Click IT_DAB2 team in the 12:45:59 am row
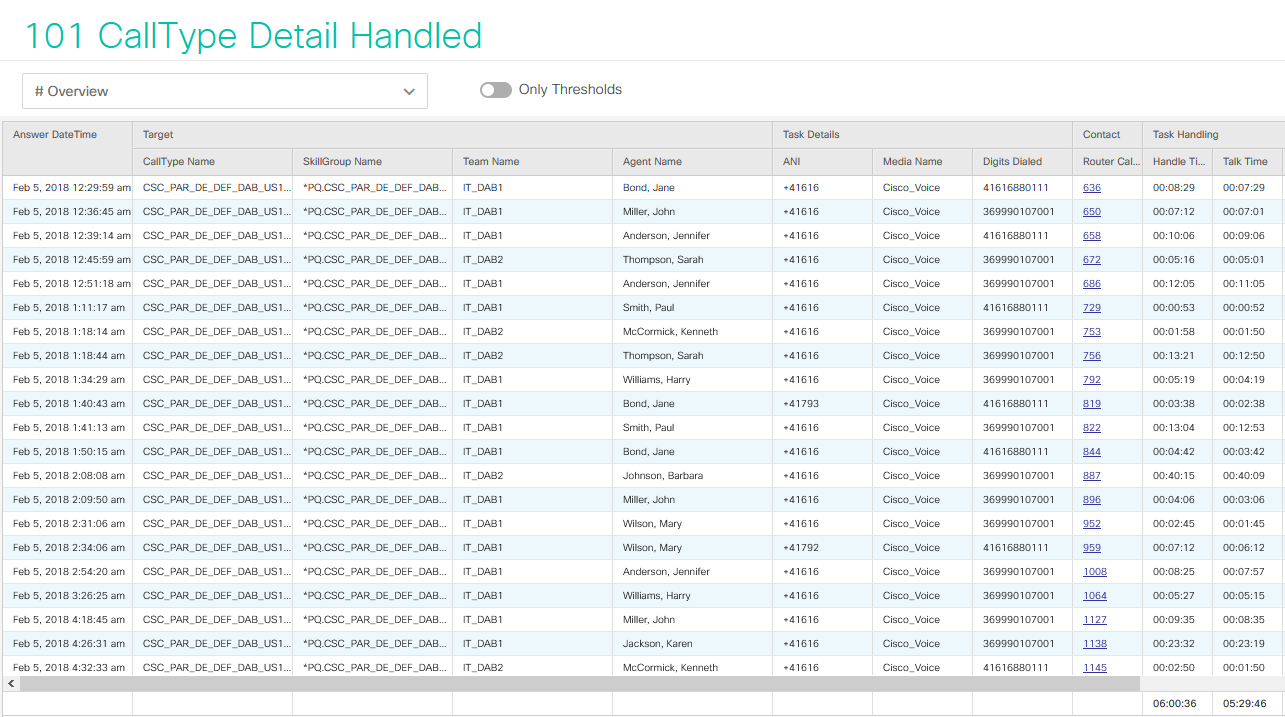1285x717 pixels. (x=483, y=260)
